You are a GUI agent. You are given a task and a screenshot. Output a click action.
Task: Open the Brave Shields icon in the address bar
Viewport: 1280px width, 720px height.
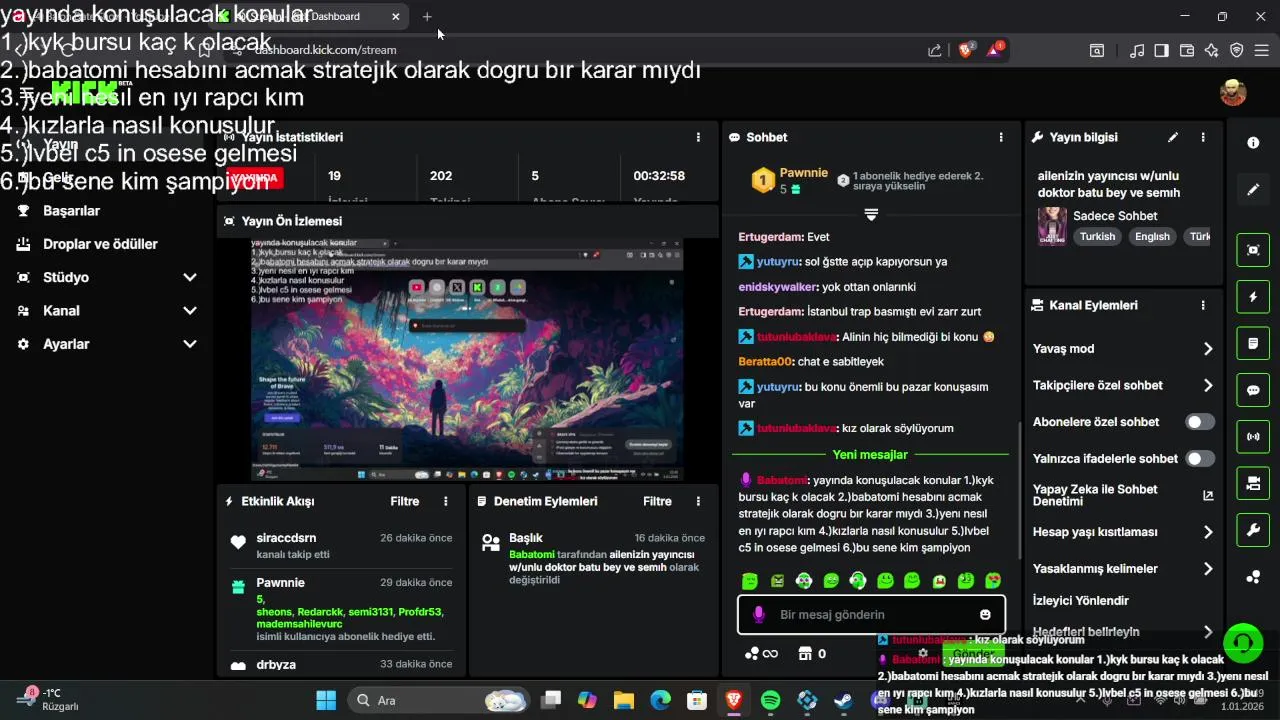point(965,49)
